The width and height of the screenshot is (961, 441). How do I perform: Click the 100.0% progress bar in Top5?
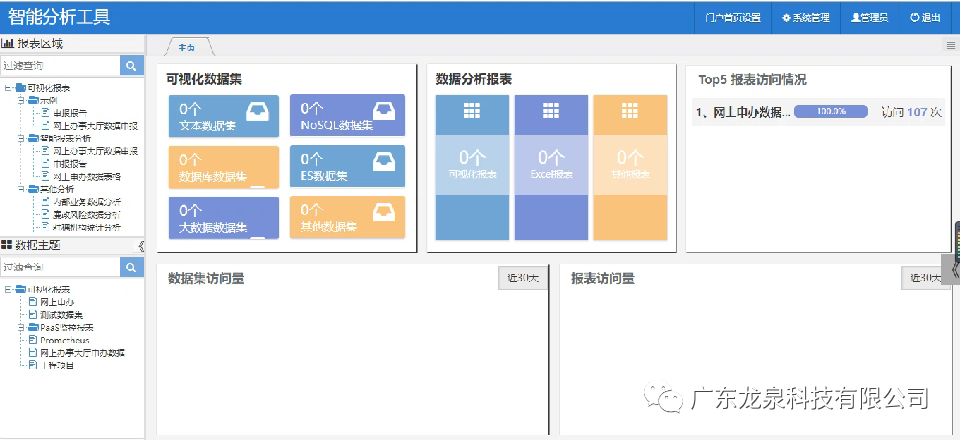830,112
